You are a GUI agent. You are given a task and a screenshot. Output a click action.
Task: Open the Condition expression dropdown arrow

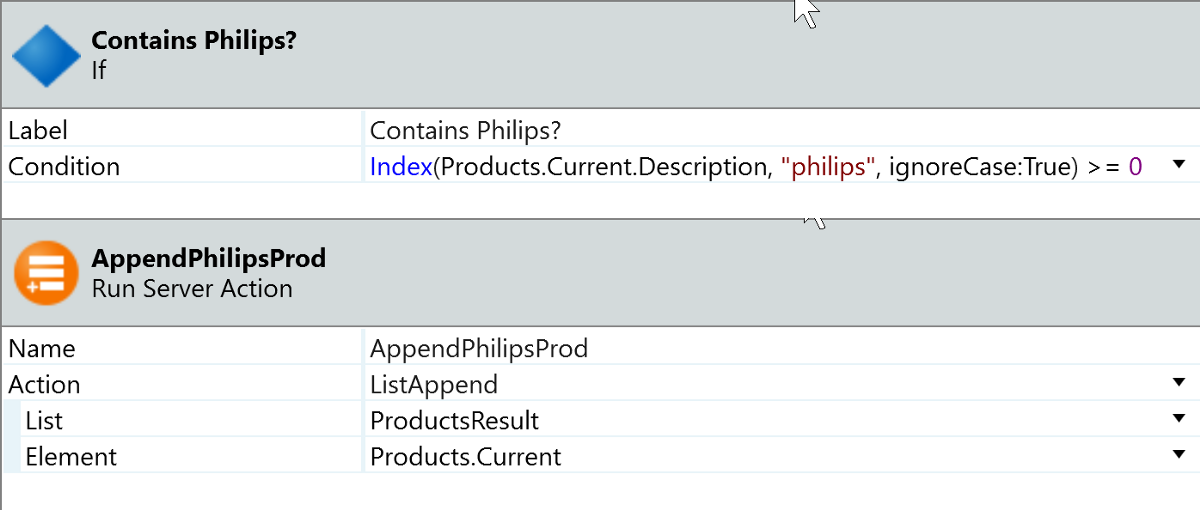(1178, 165)
